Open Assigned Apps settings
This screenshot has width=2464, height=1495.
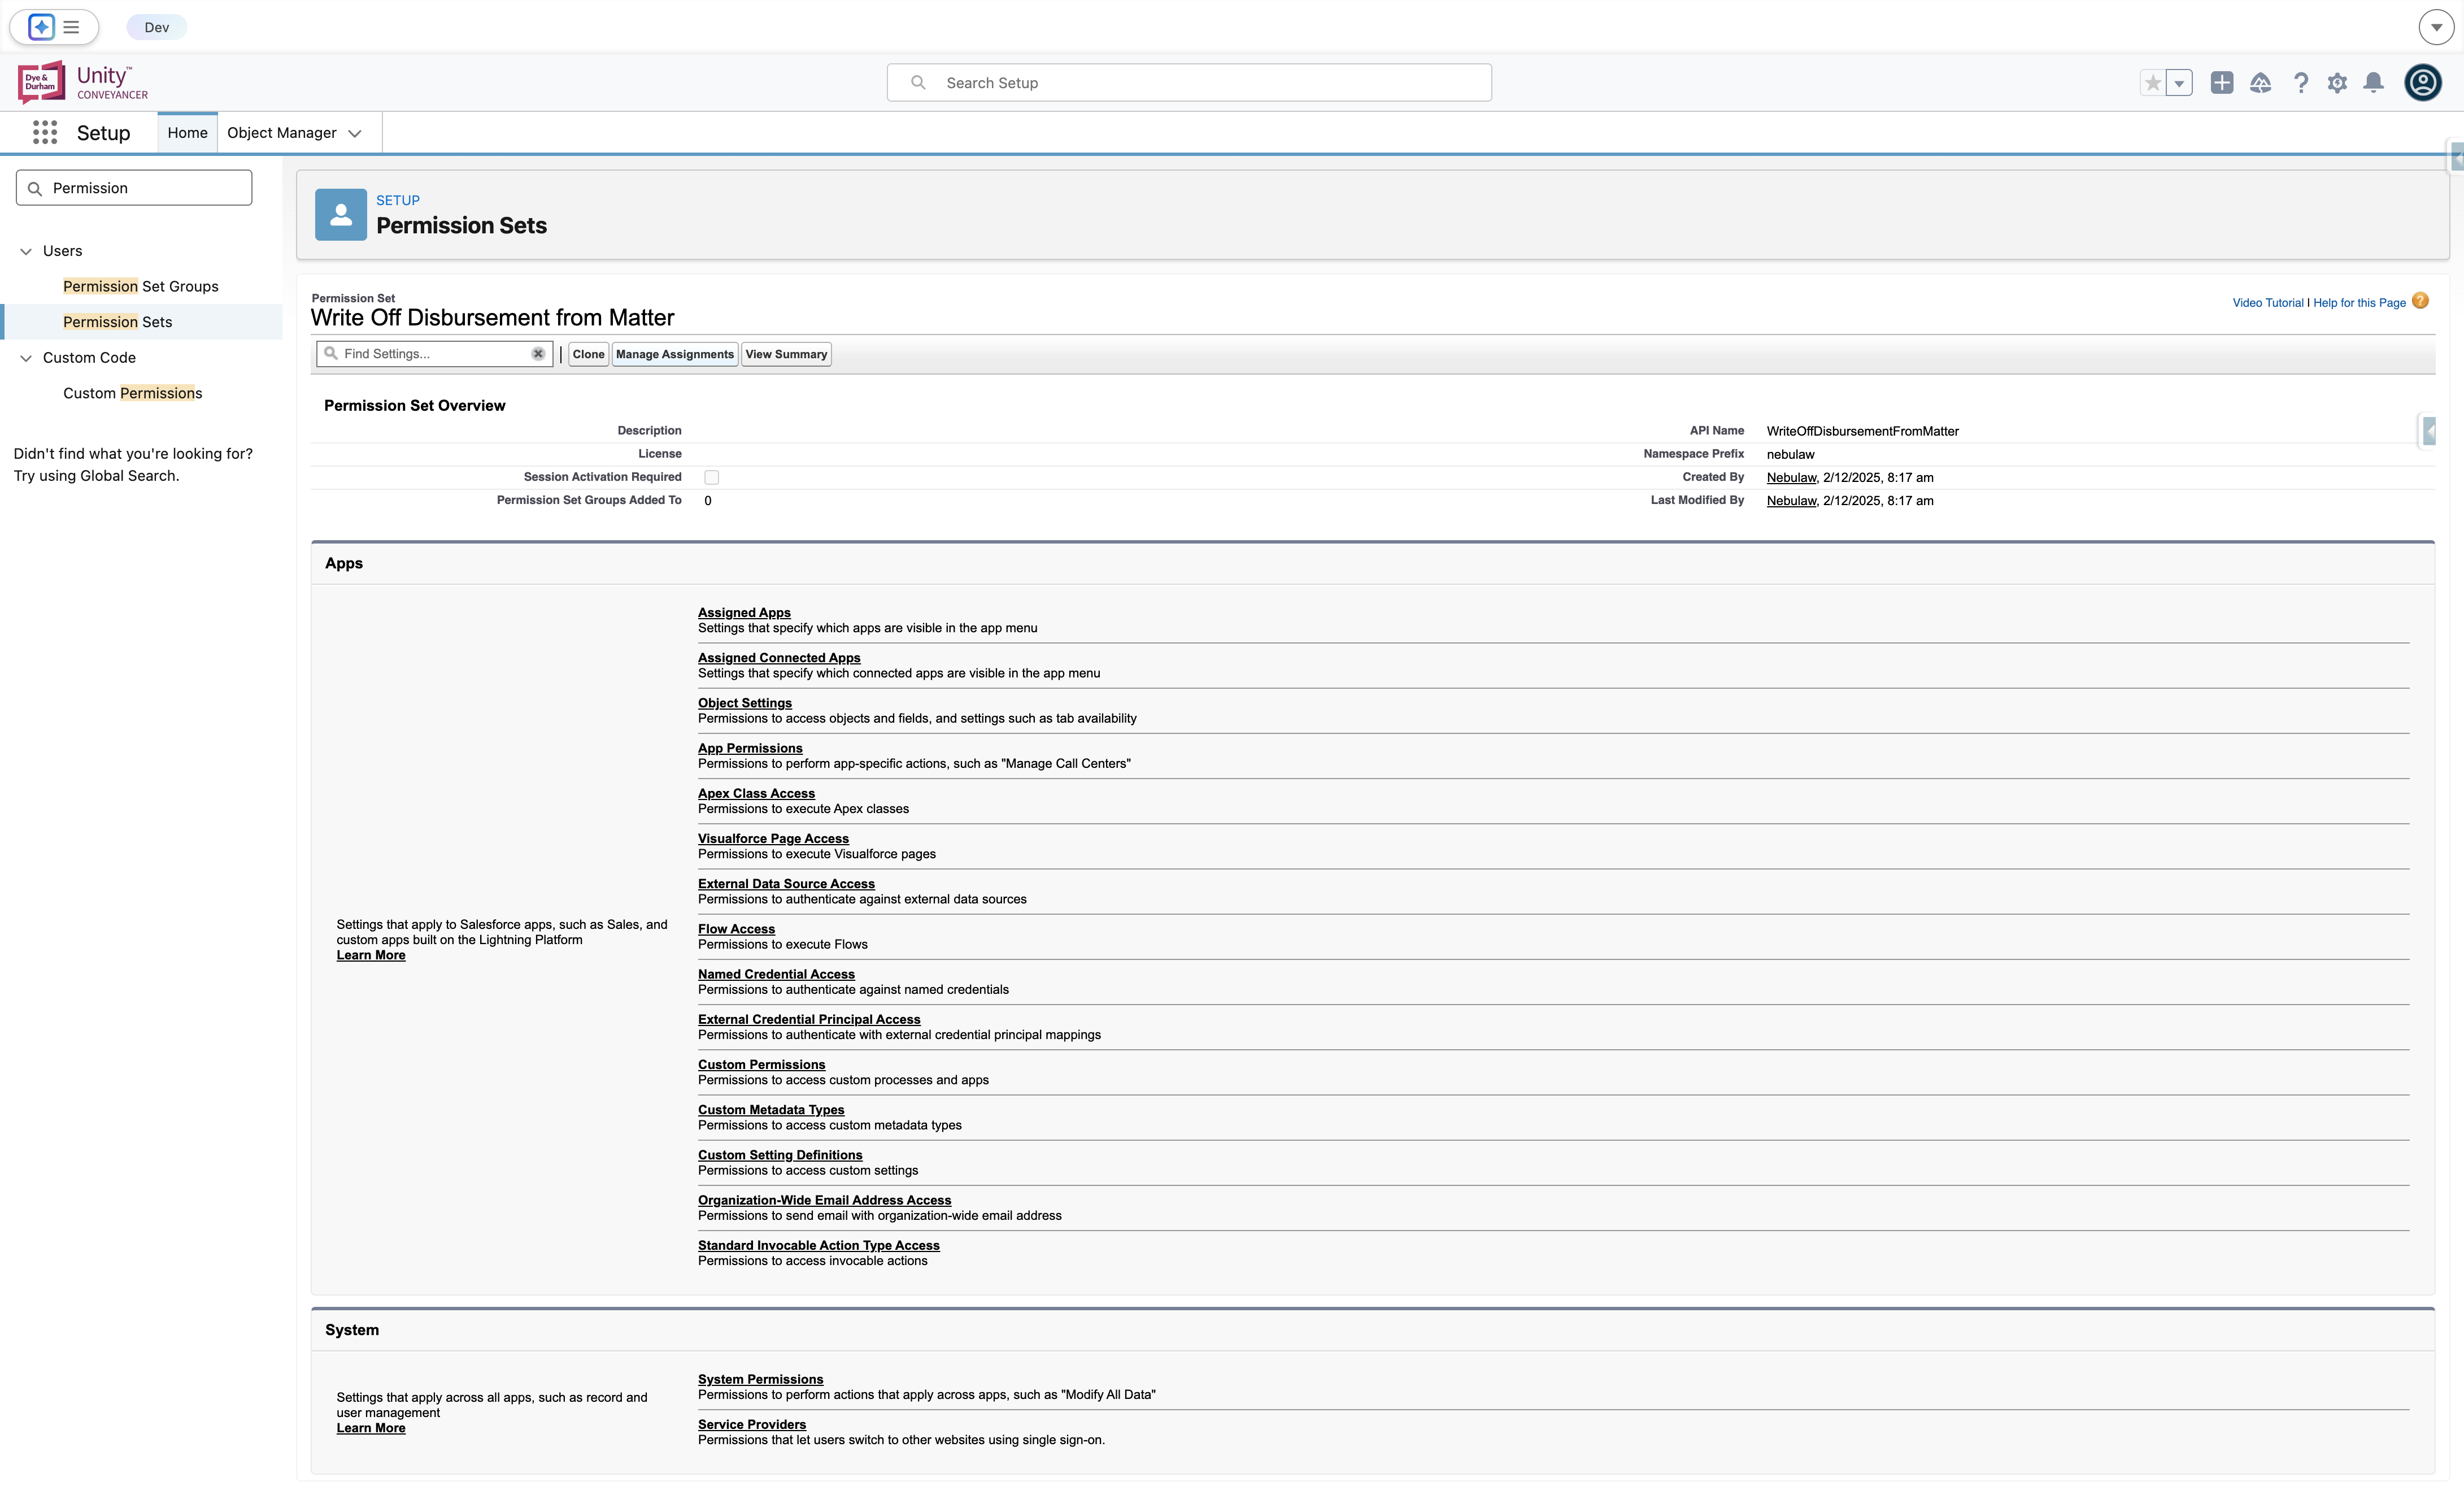[744, 613]
